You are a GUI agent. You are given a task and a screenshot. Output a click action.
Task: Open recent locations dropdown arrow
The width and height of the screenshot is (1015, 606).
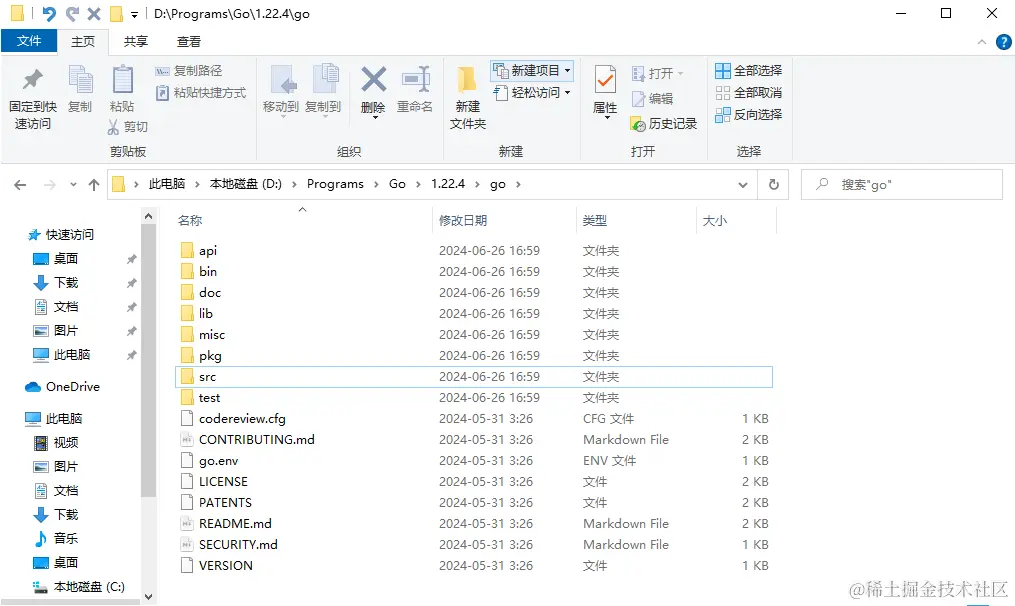click(73, 185)
